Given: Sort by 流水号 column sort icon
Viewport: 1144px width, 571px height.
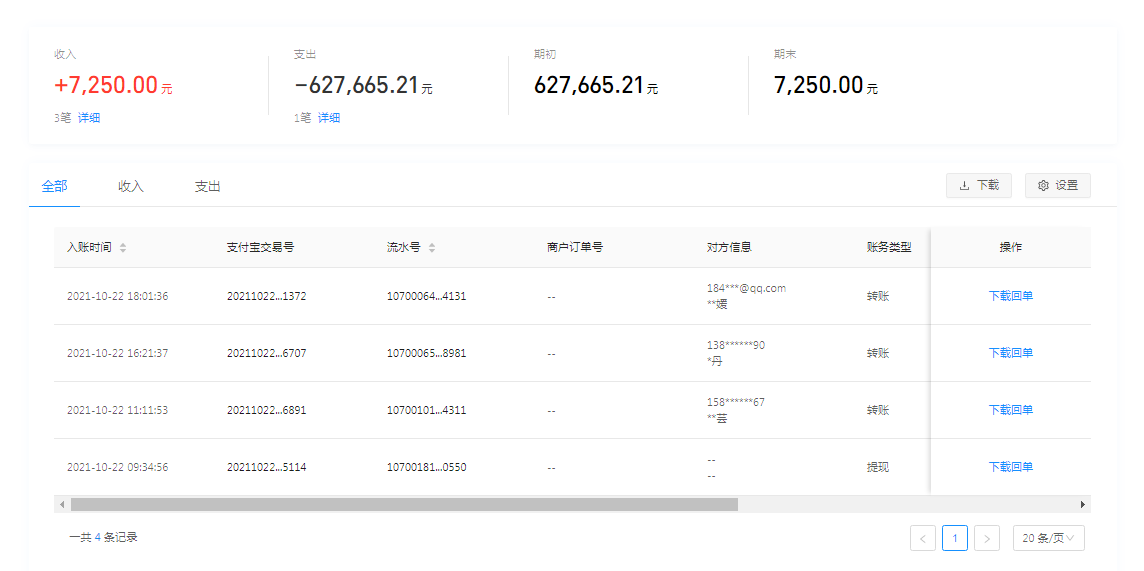Looking at the screenshot, I should [x=432, y=247].
